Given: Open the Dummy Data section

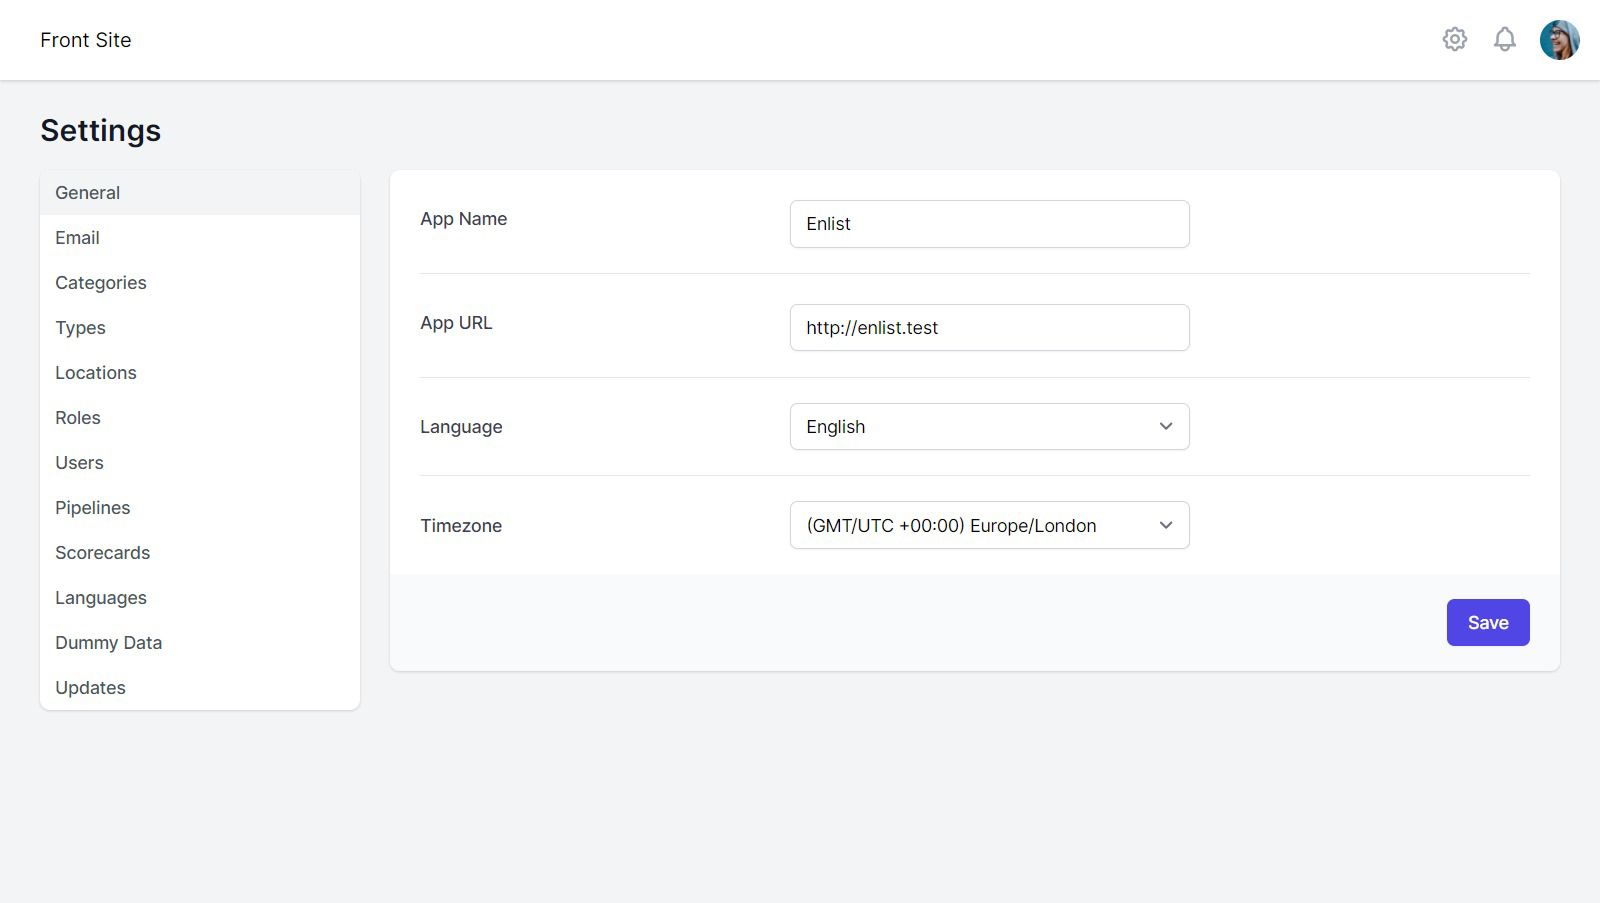Looking at the screenshot, I should [108, 642].
